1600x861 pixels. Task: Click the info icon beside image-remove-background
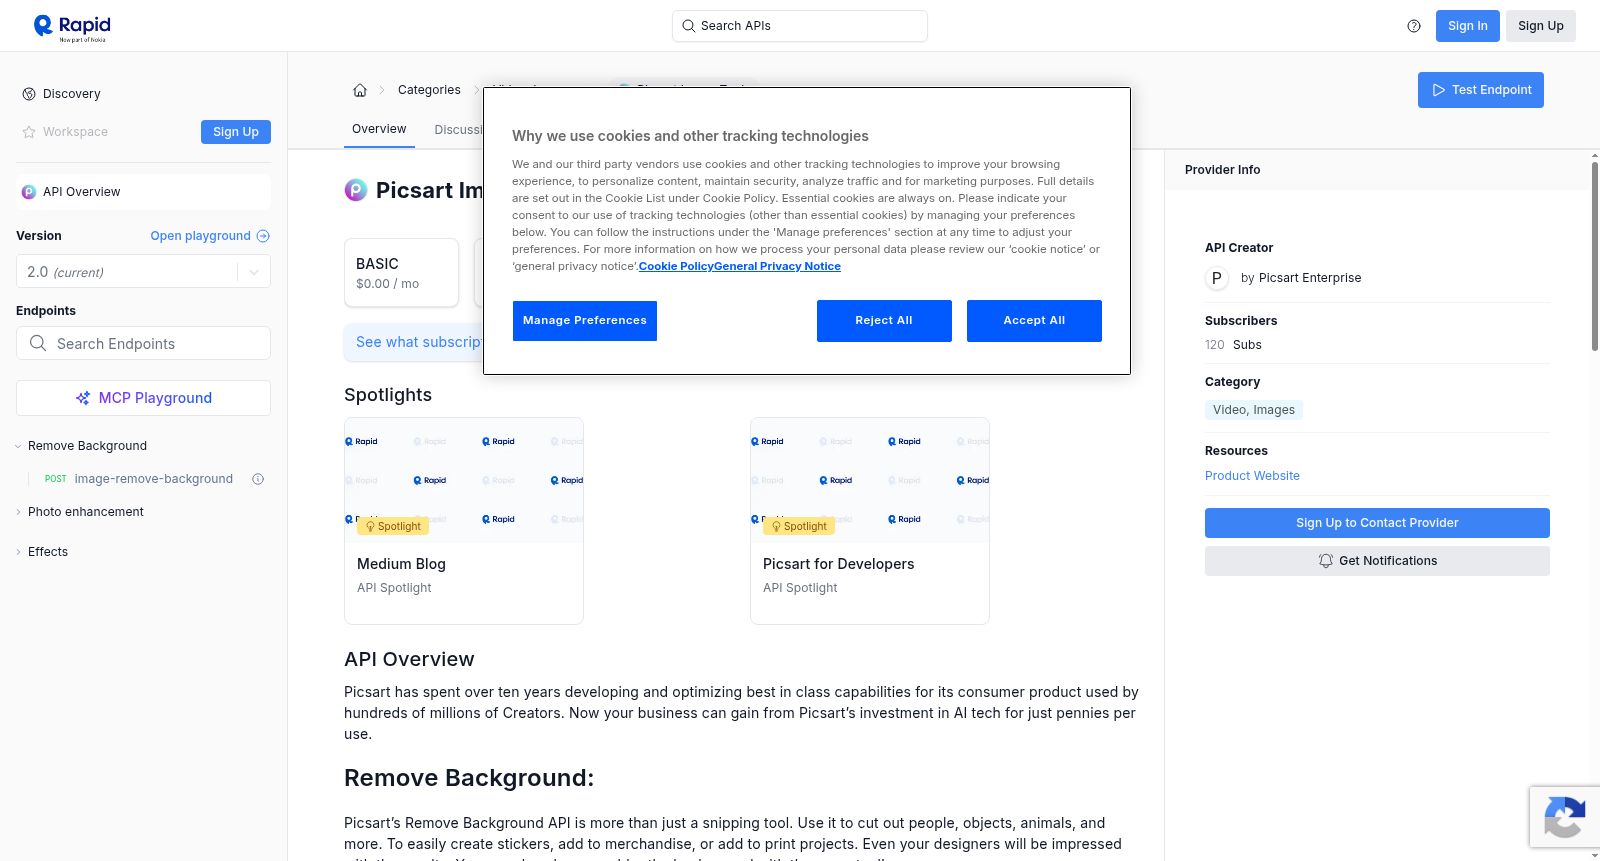(x=258, y=479)
